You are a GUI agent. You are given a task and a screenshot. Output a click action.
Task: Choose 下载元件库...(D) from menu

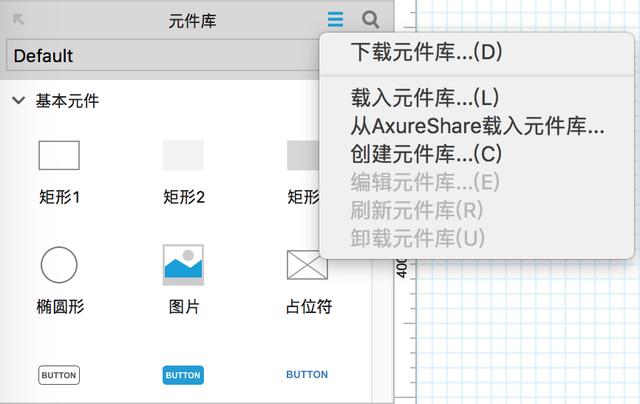(477, 52)
